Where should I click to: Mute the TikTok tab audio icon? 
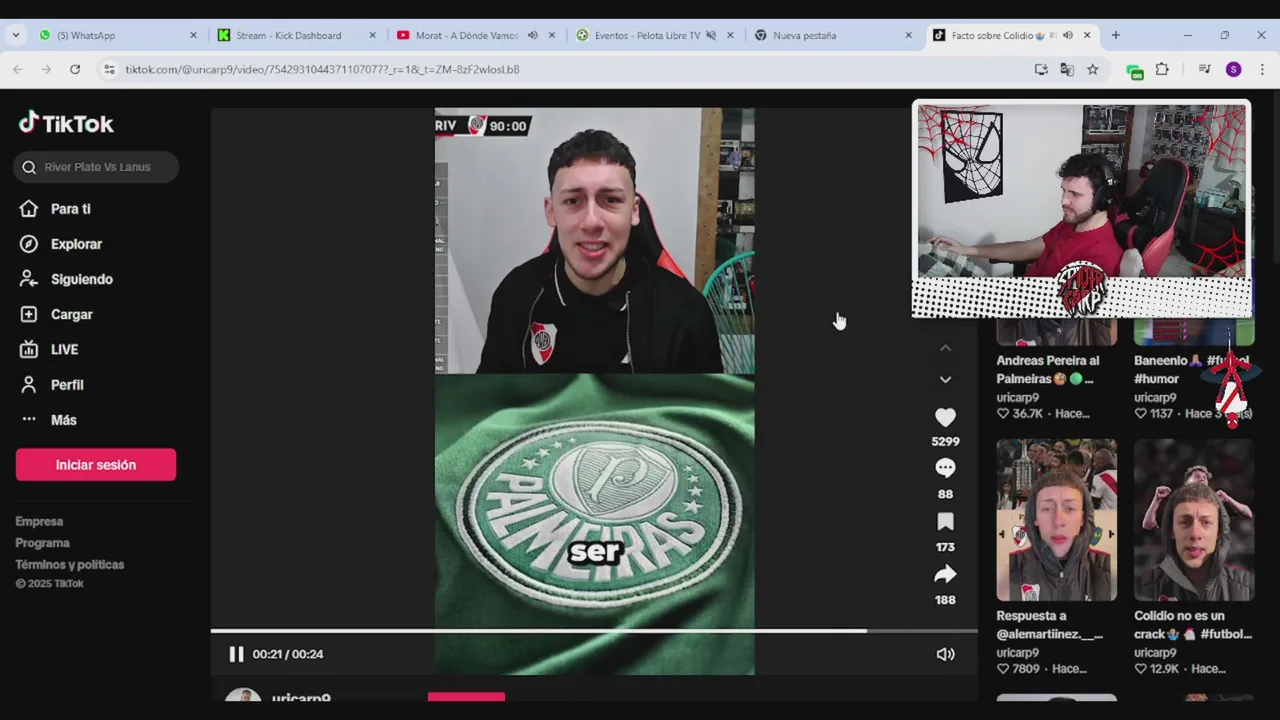tap(1067, 35)
